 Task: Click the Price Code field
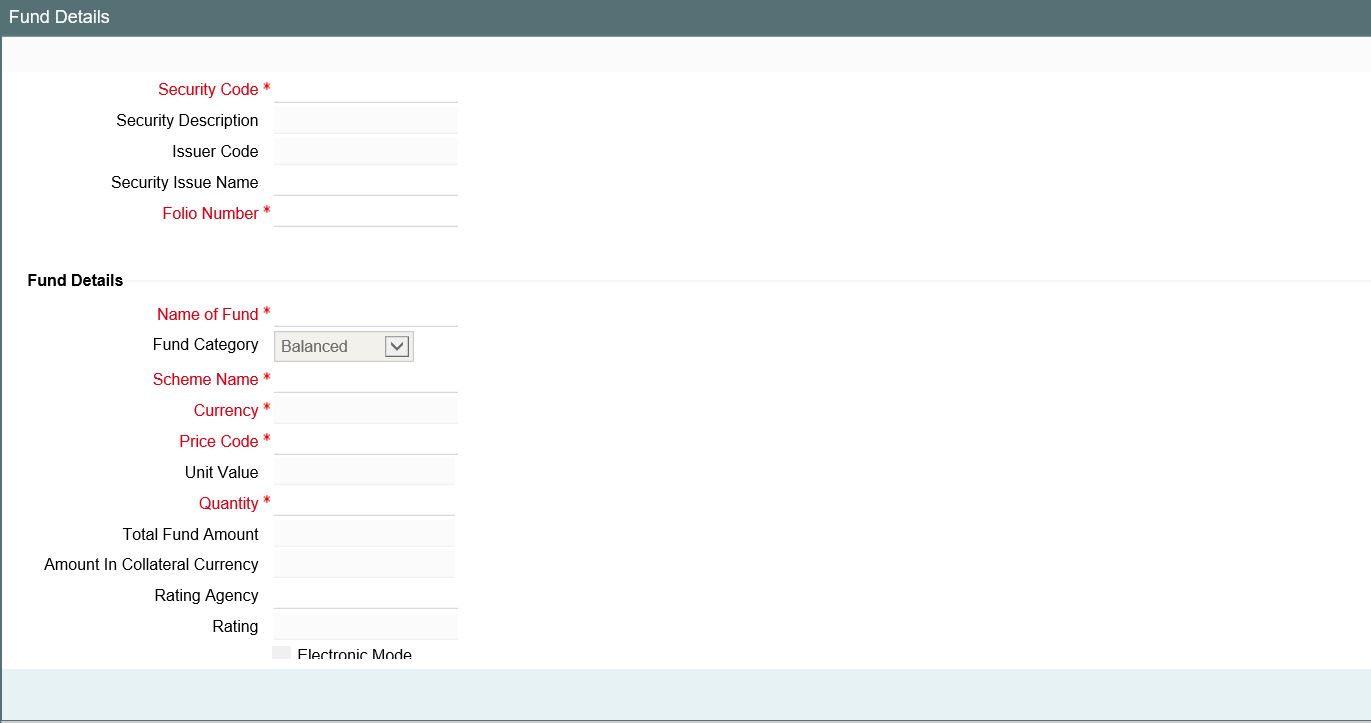(x=366, y=442)
